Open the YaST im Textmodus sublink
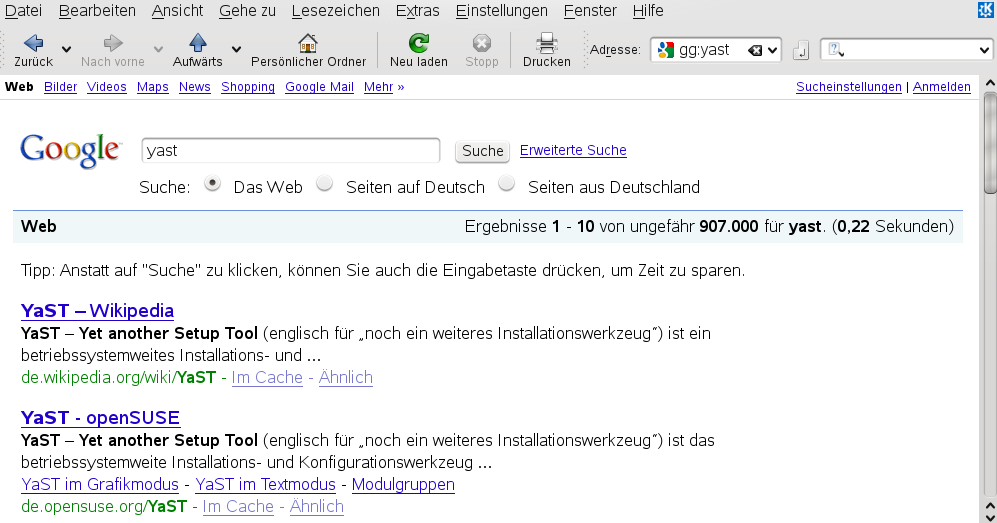The width and height of the screenshot is (997, 523). [266, 484]
